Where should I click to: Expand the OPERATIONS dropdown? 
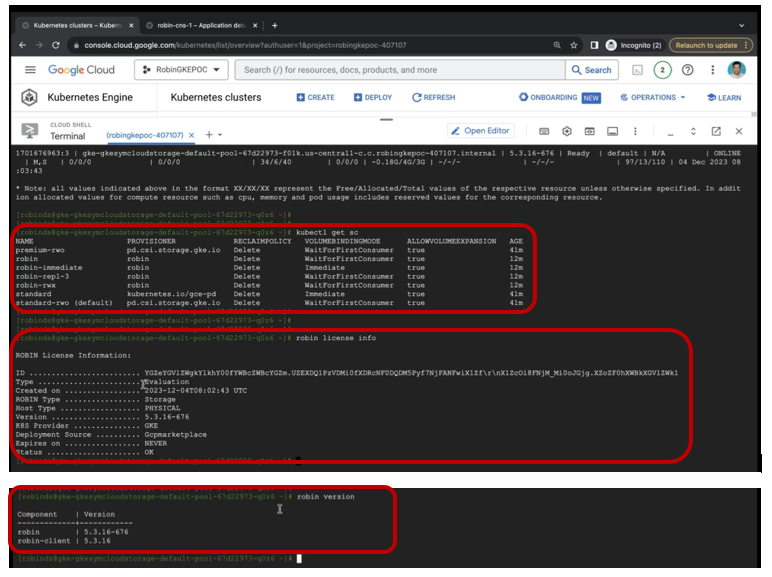pos(652,97)
